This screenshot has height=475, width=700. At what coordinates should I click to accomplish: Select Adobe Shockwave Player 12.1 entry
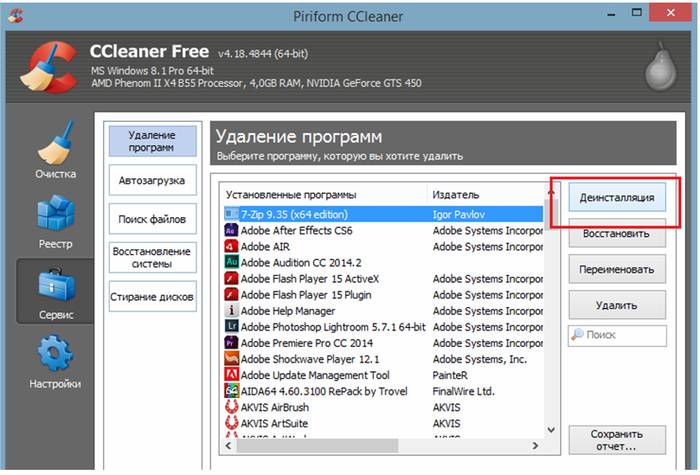pos(383,358)
